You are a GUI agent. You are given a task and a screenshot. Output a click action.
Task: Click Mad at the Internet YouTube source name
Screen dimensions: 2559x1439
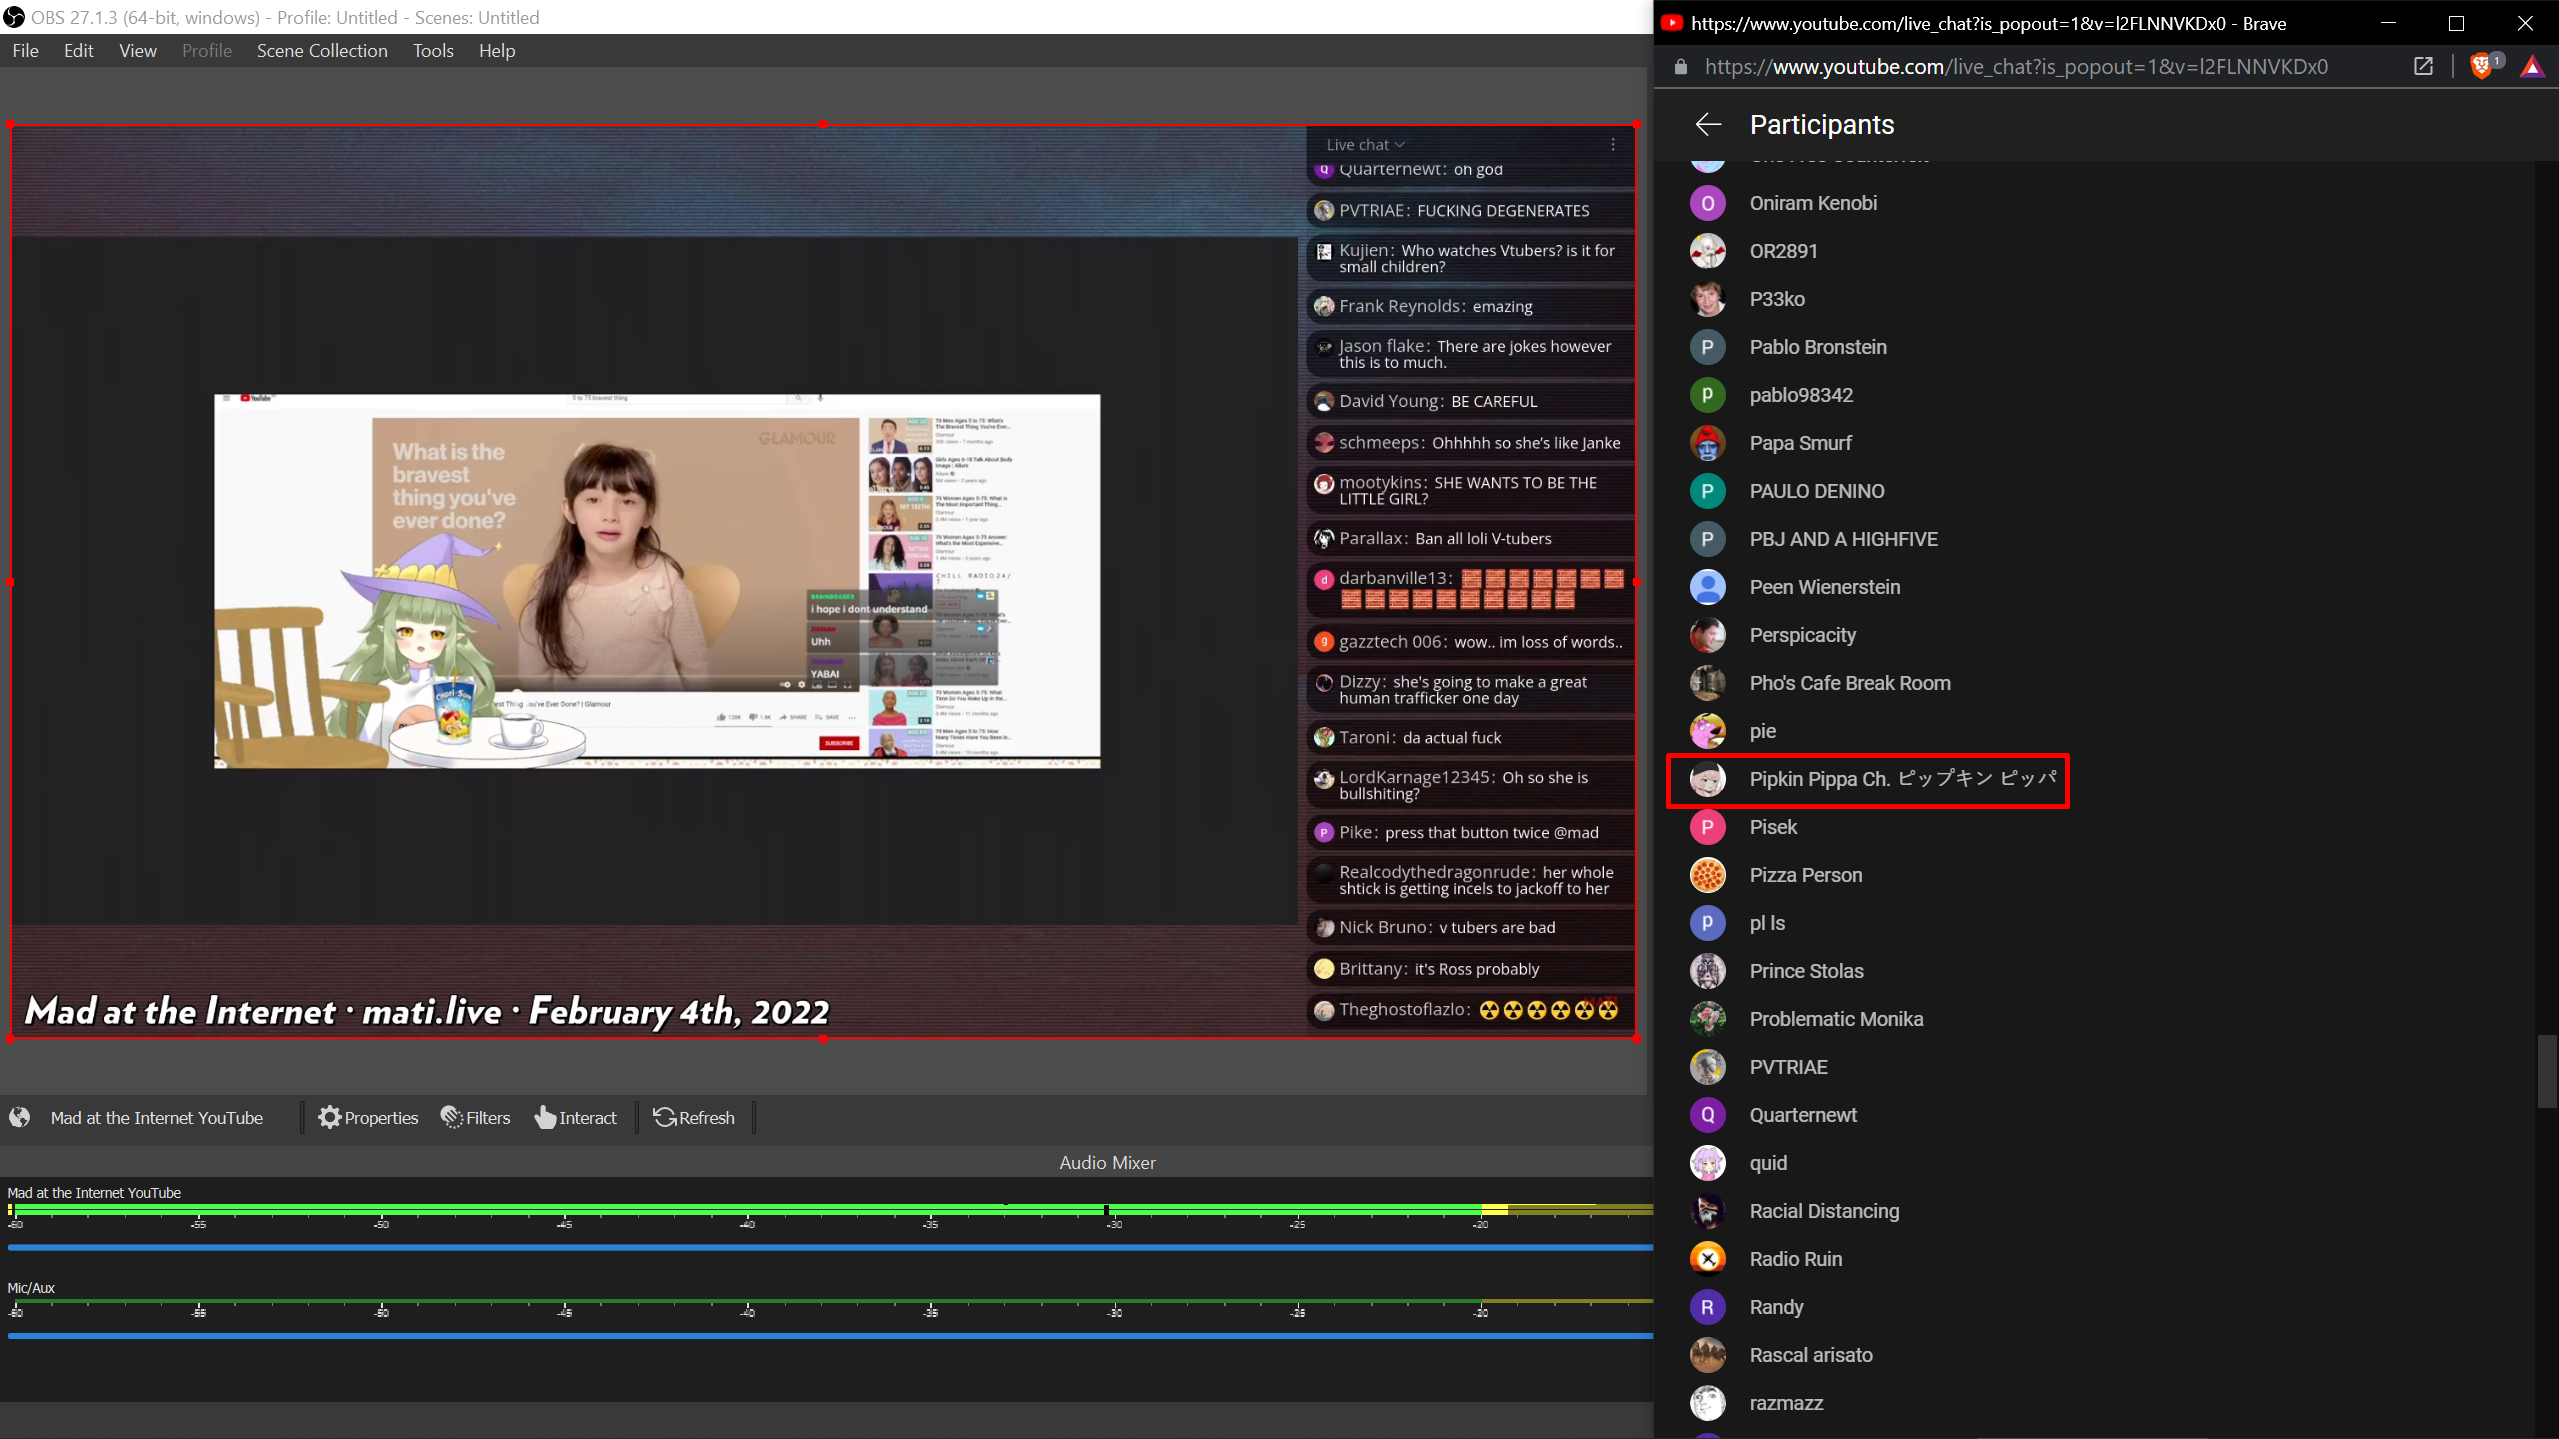coord(157,1118)
